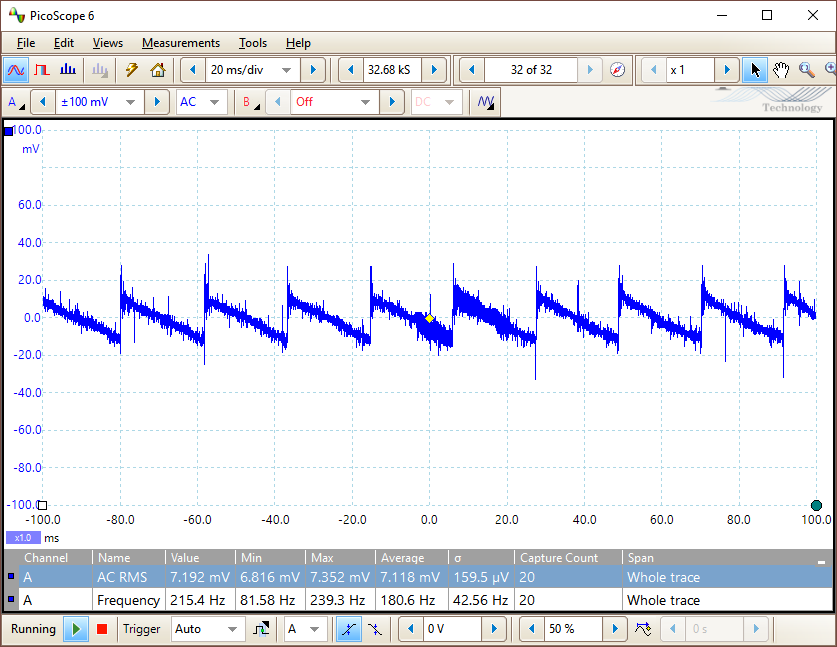Open advanced trigger settings icon
Viewport: 837px width, 647px height.
[261, 629]
